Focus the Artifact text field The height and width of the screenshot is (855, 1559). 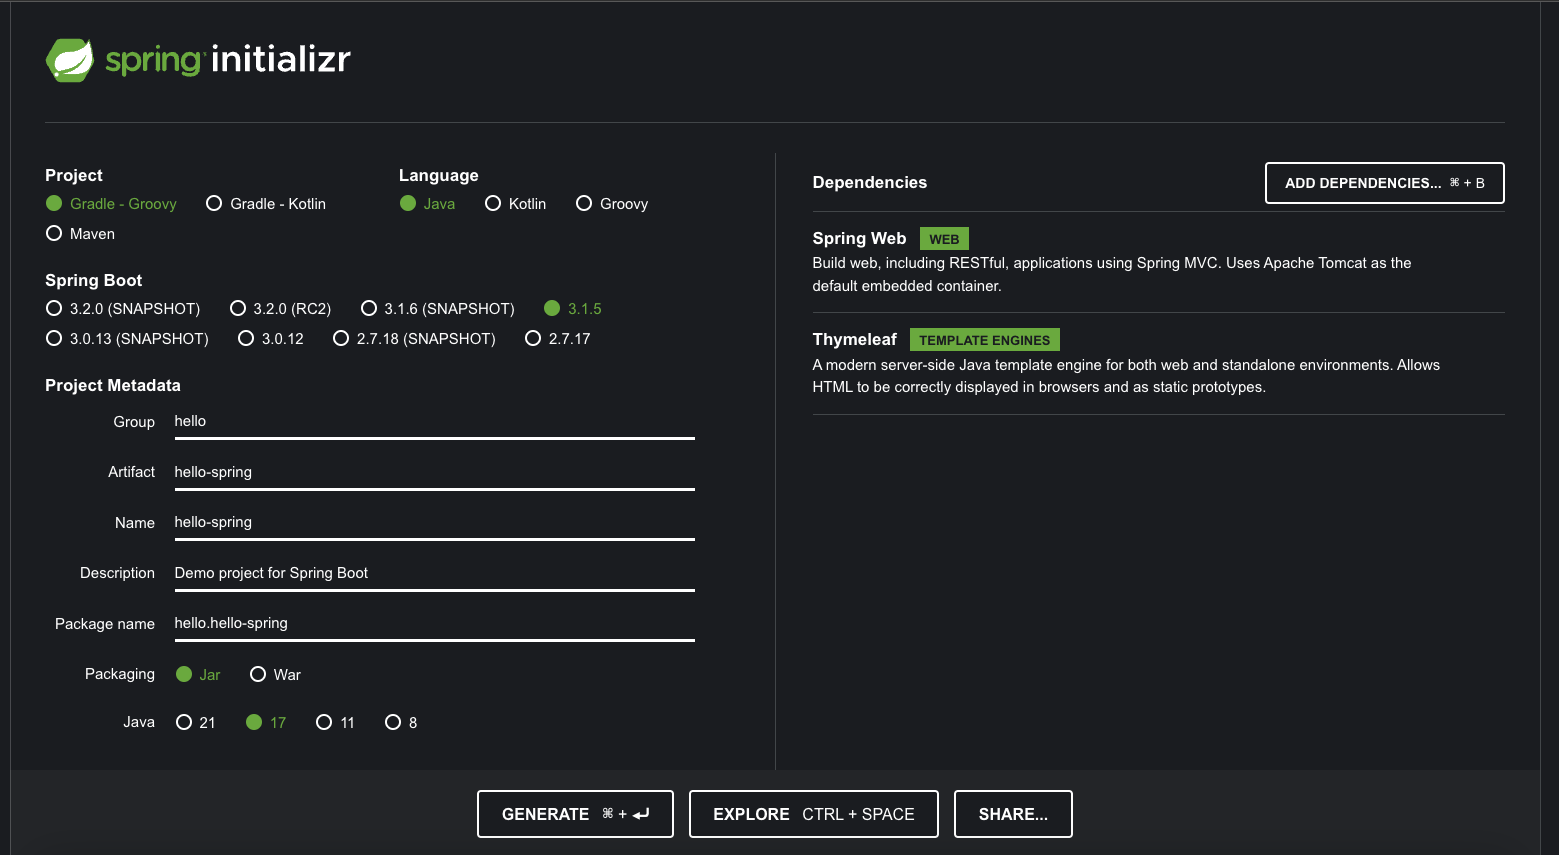[x=434, y=472]
